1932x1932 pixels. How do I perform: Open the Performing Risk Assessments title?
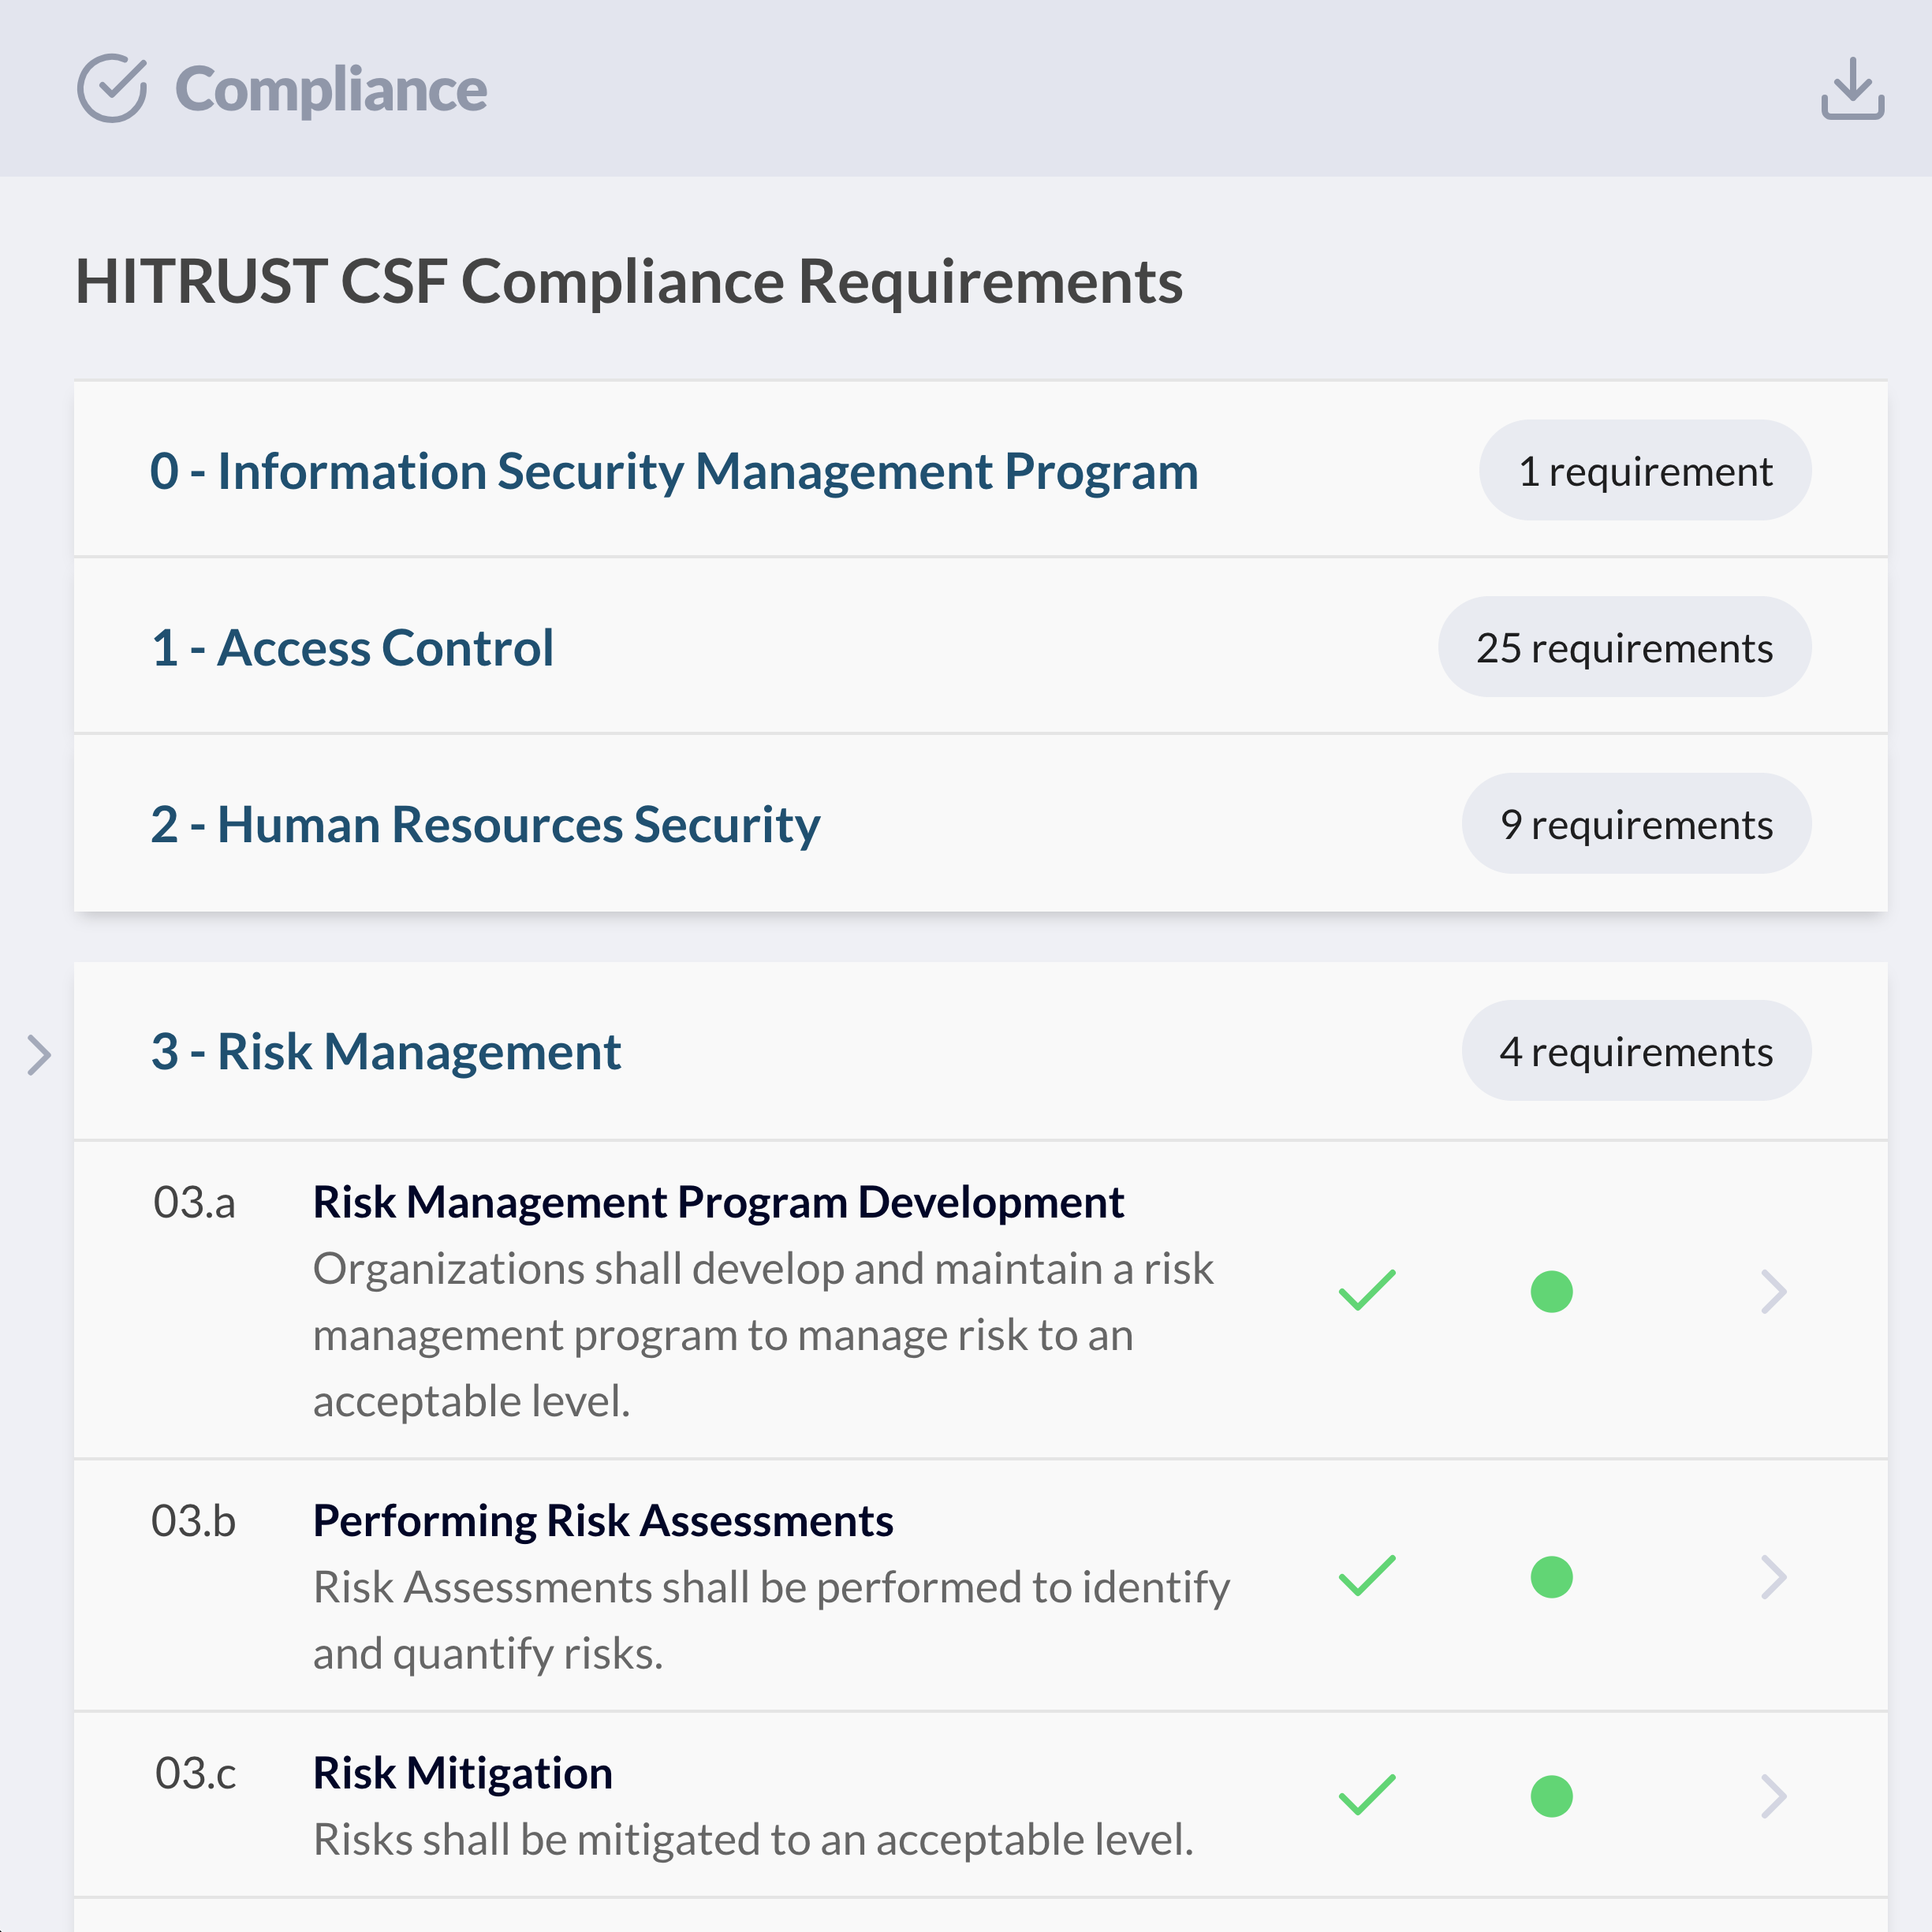tap(602, 1521)
